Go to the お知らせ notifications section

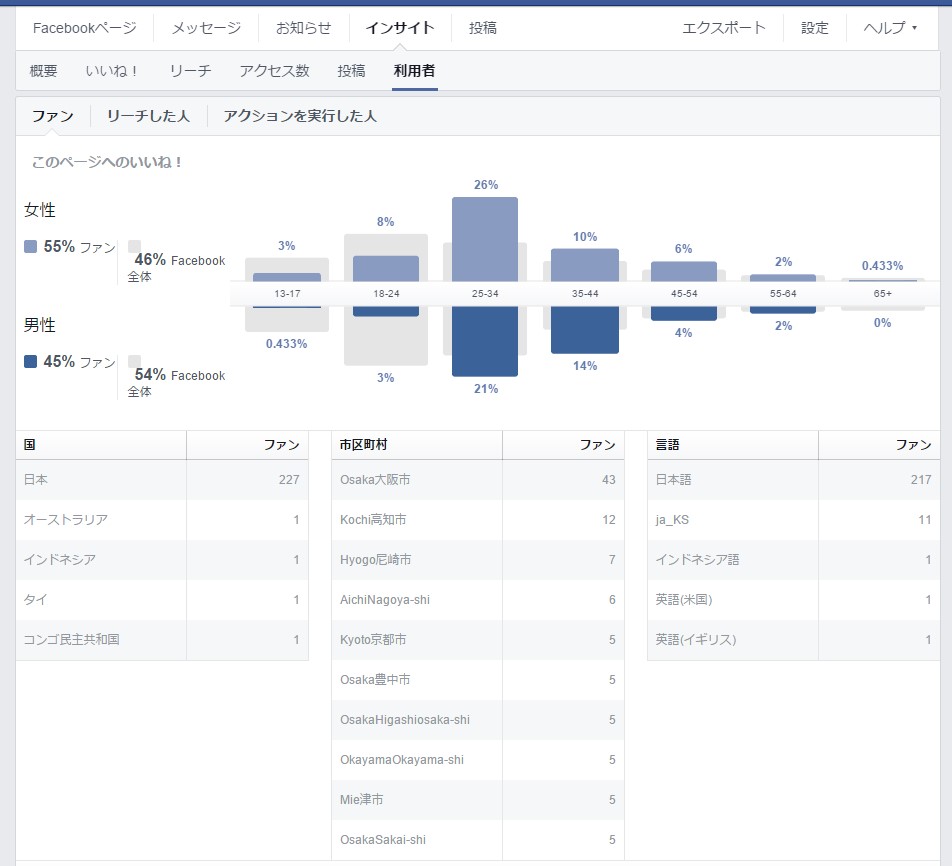click(303, 28)
